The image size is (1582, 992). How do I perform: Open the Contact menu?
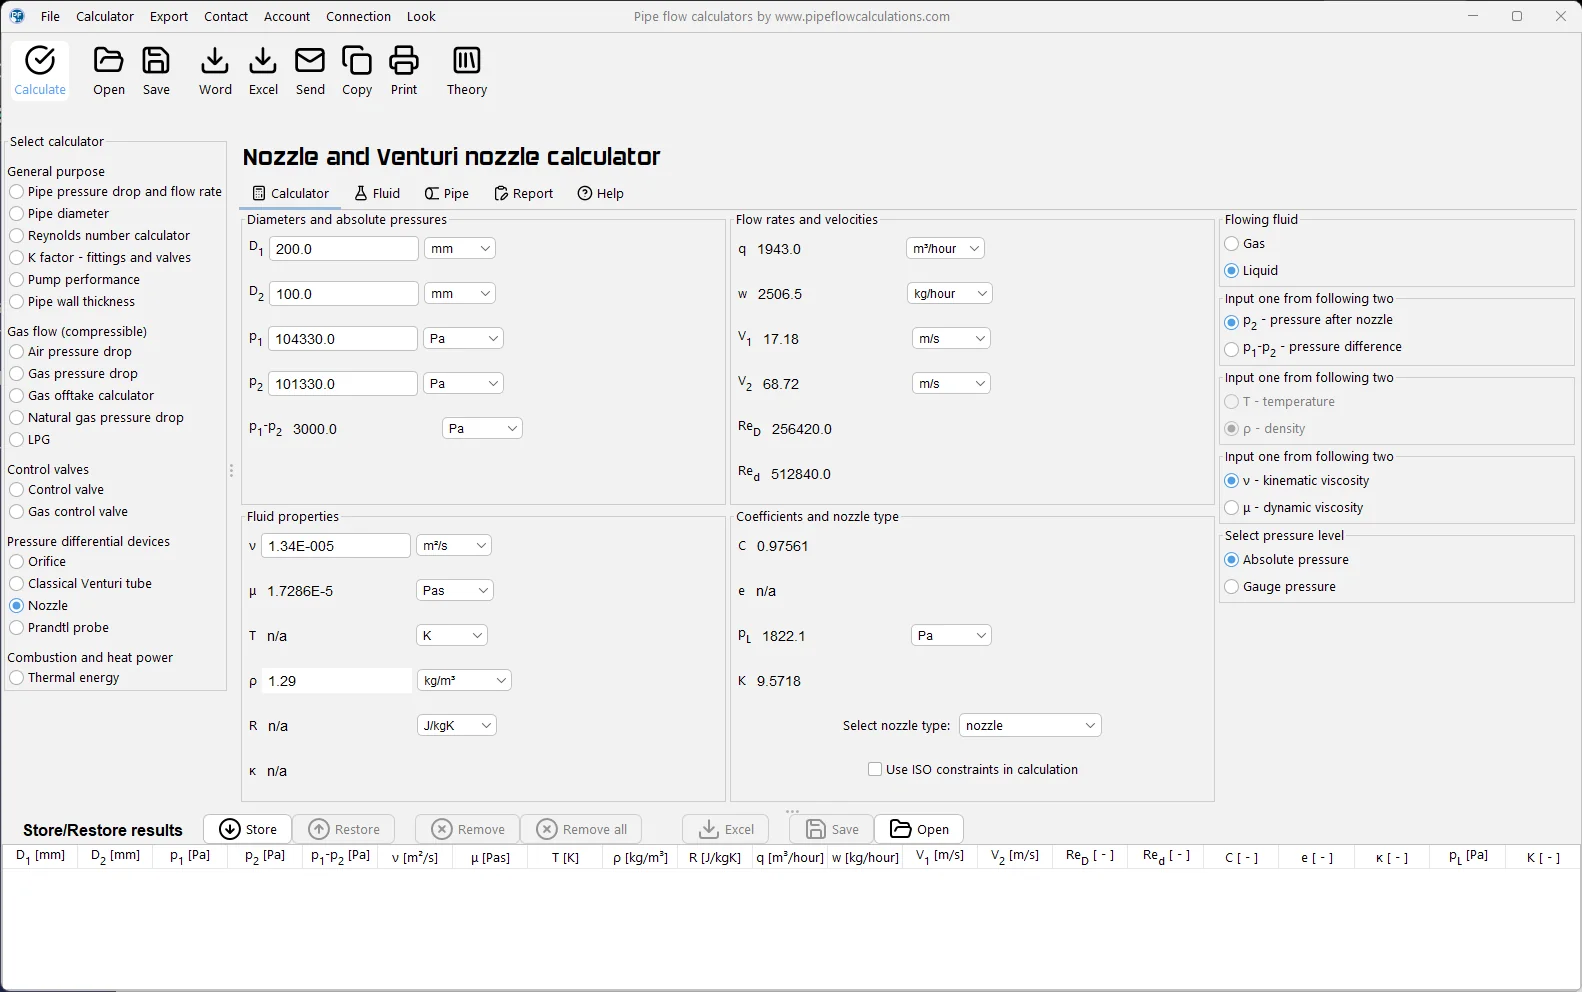point(226,16)
